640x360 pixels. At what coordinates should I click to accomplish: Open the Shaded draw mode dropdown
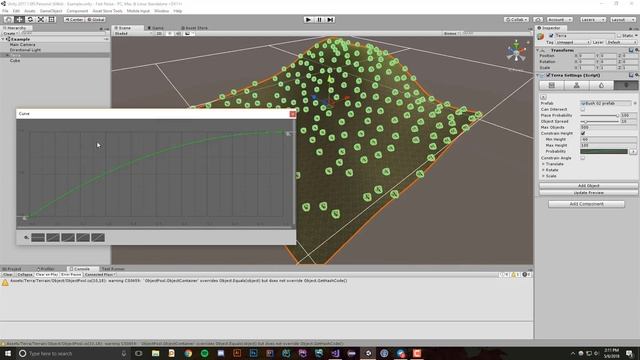pyautogui.click(x=133, y=33)
